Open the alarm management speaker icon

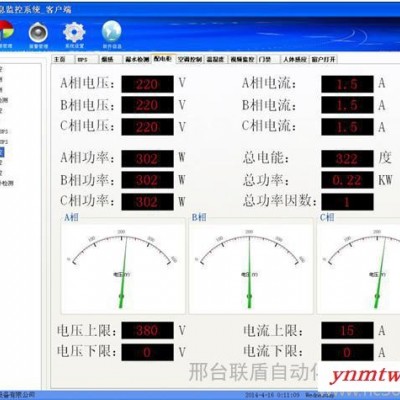click(38, 32)
